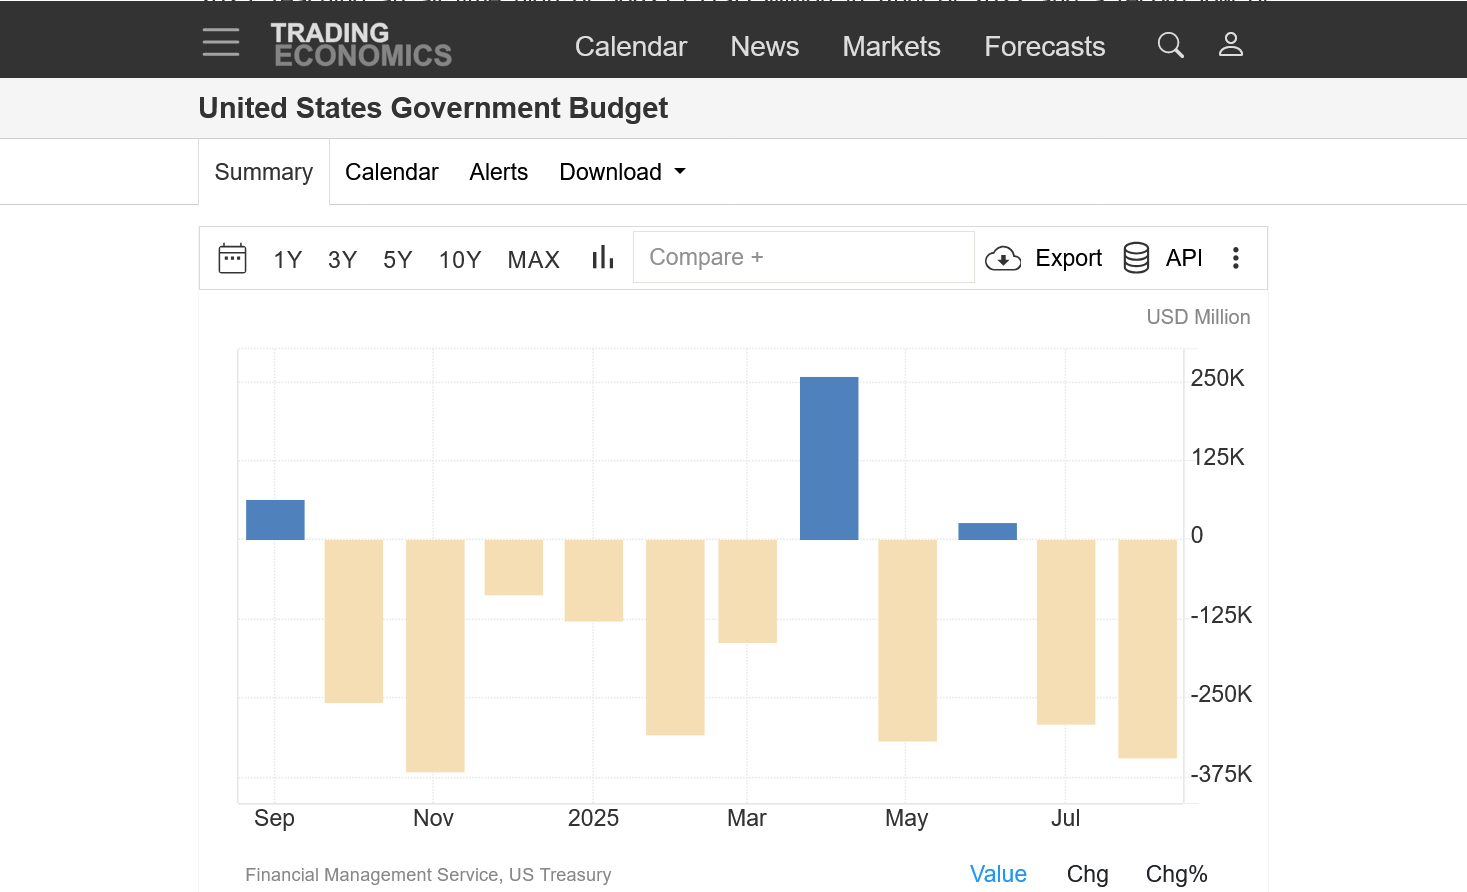This screenshot has height=892, width=1467.
Task: Go to Markets in top navigation
Action: click(x=891, y=46)
